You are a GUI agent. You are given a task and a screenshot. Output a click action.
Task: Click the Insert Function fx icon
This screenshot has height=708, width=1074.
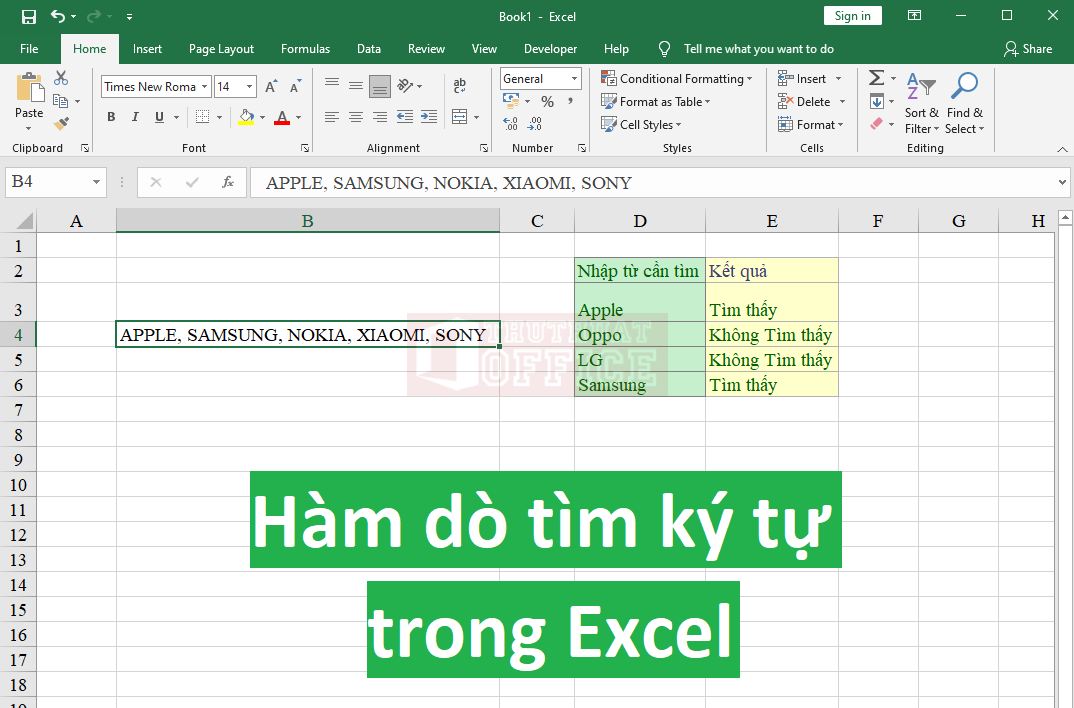pos(228,183)
